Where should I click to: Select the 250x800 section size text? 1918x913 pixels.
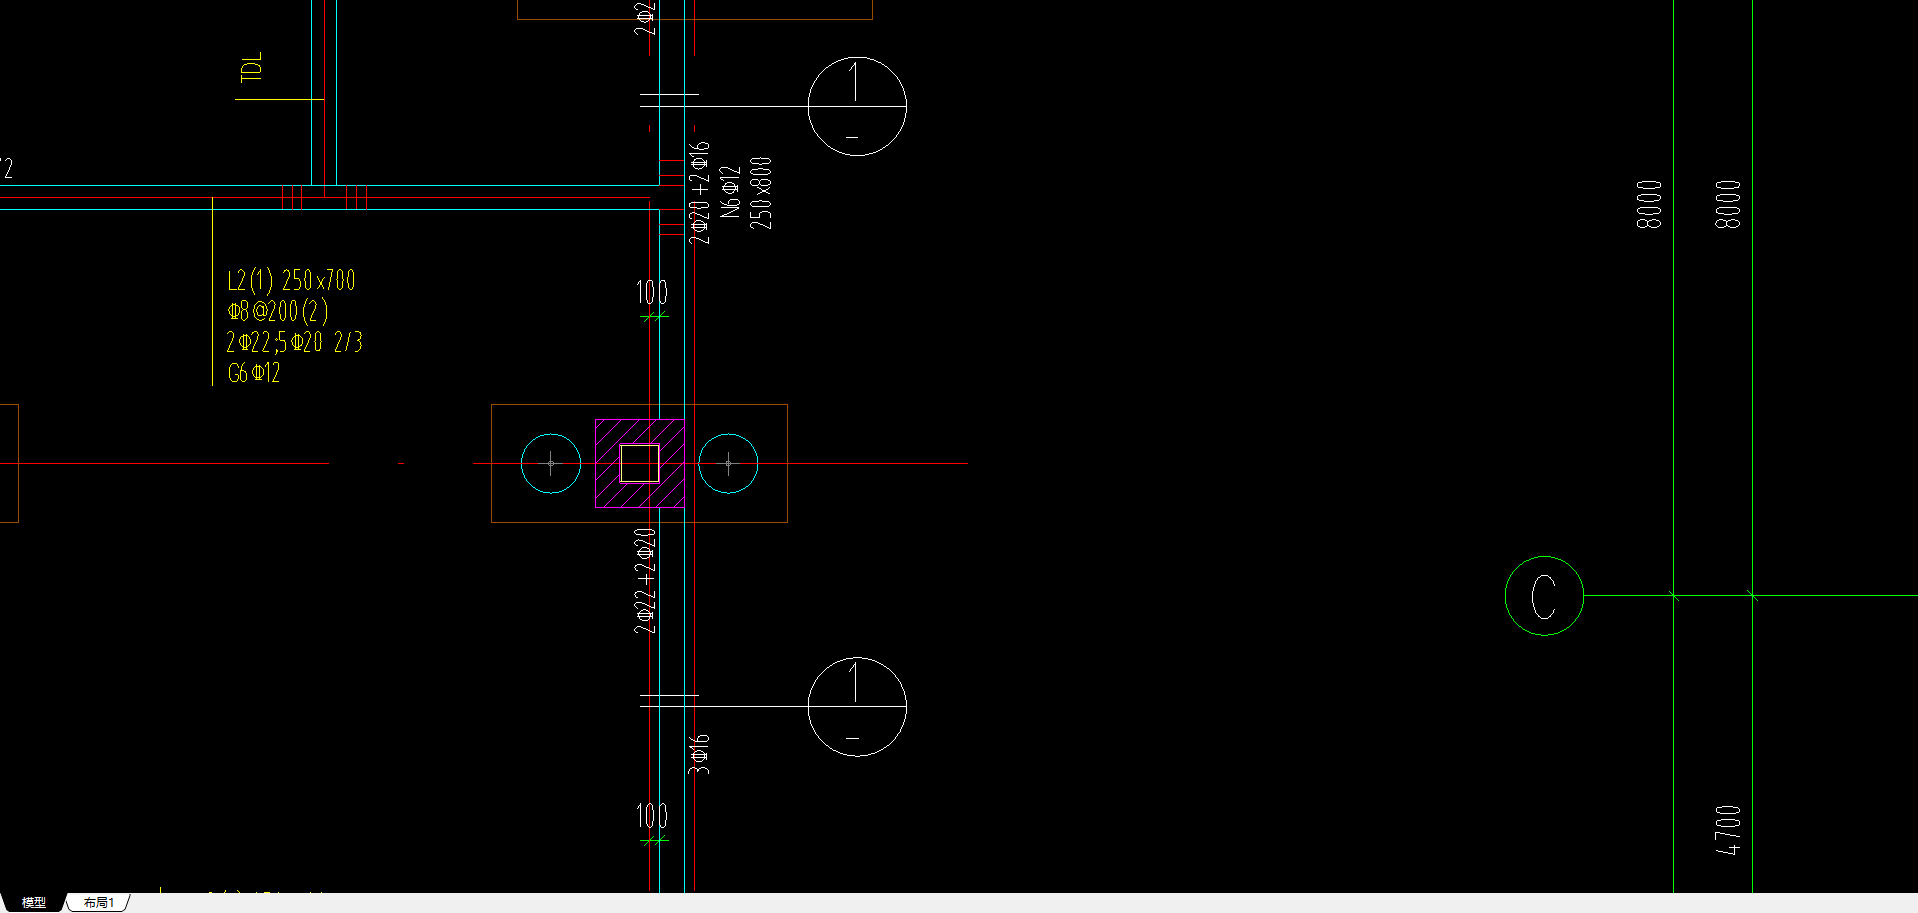tap(761, 193)
